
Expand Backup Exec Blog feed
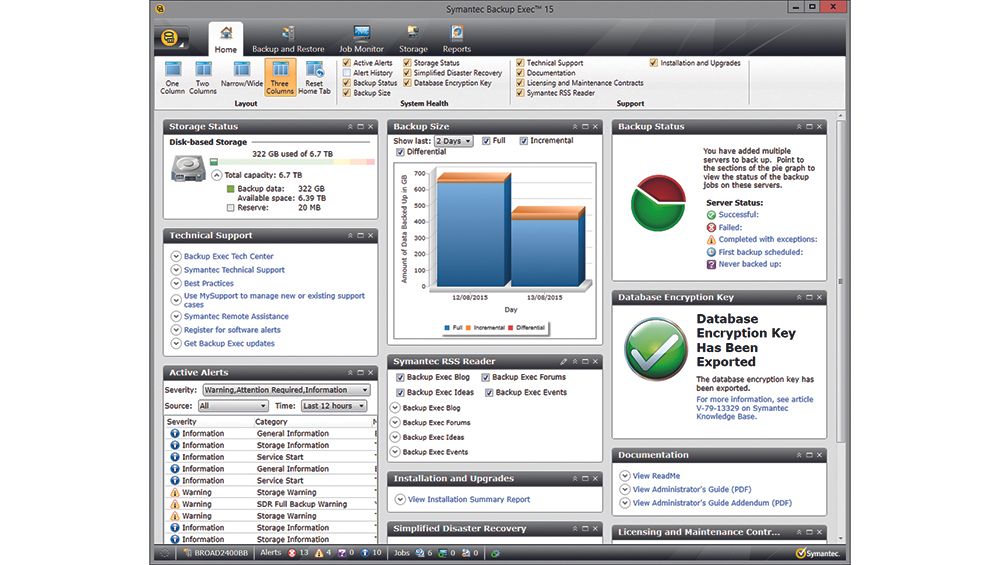click(395, 407)
